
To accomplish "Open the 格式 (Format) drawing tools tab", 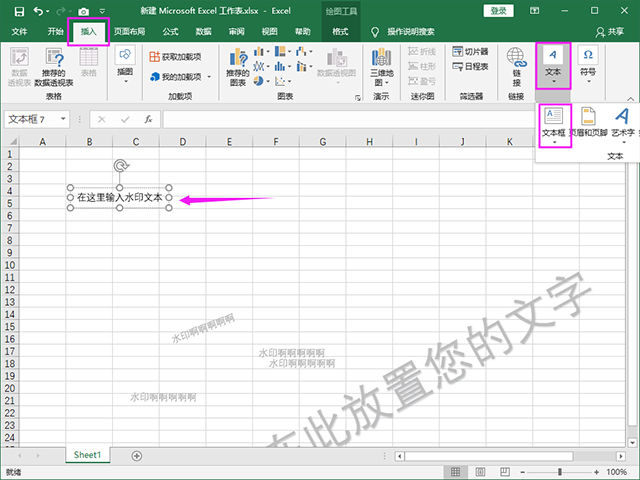I will (340, 31).
